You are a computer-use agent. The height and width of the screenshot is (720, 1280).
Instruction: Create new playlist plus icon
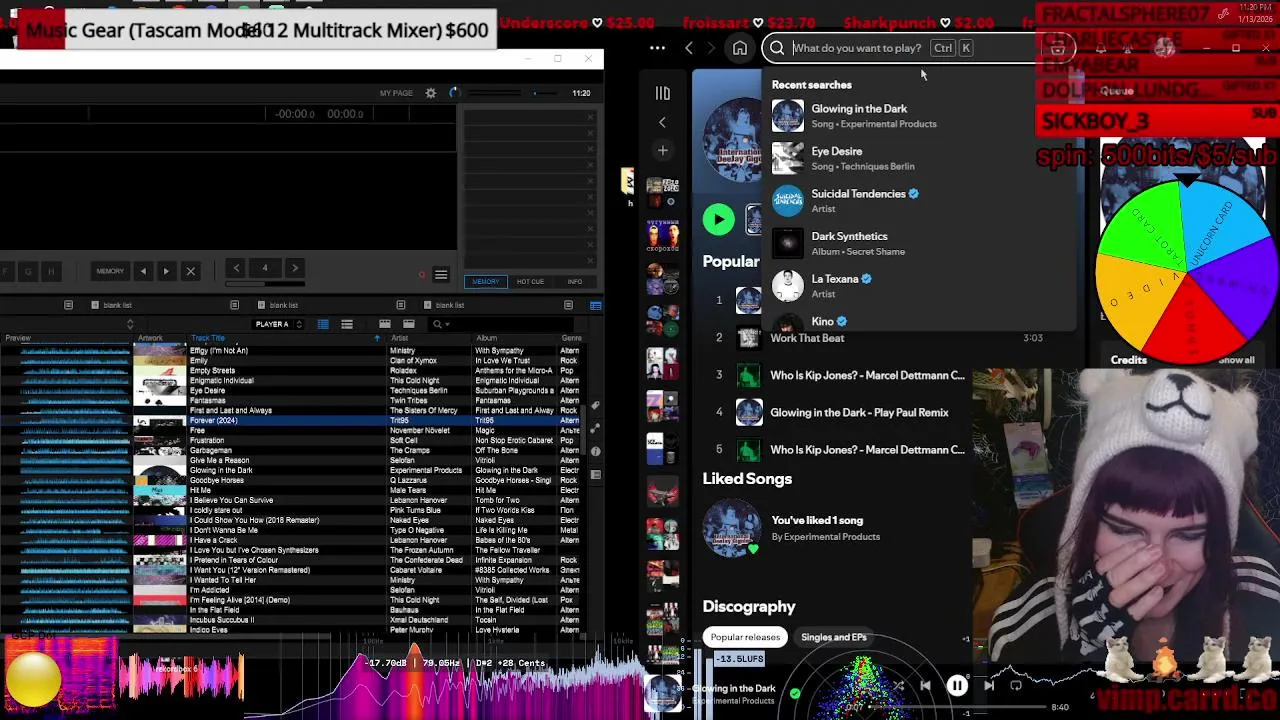662,150
